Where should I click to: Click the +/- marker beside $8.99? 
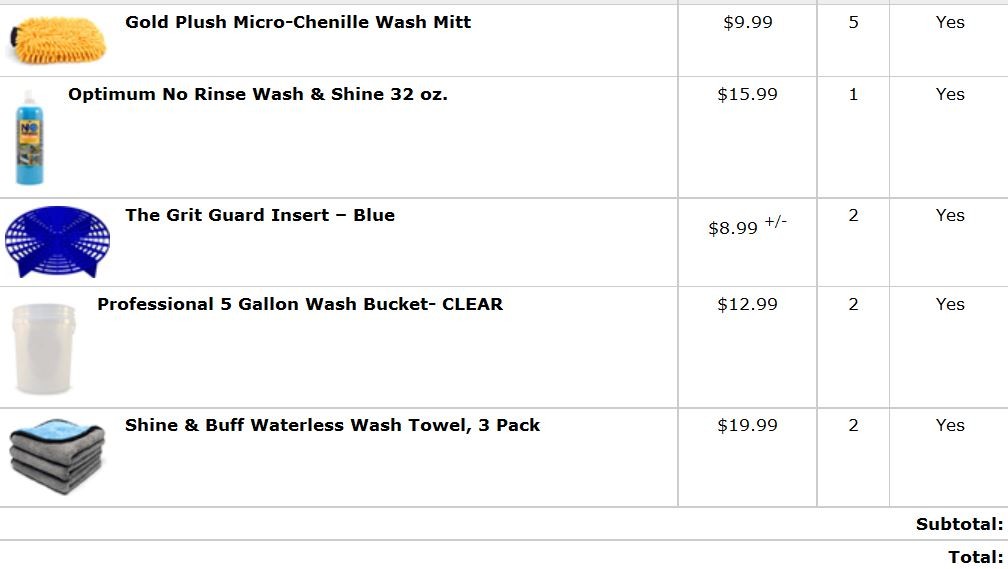point(775,222)
